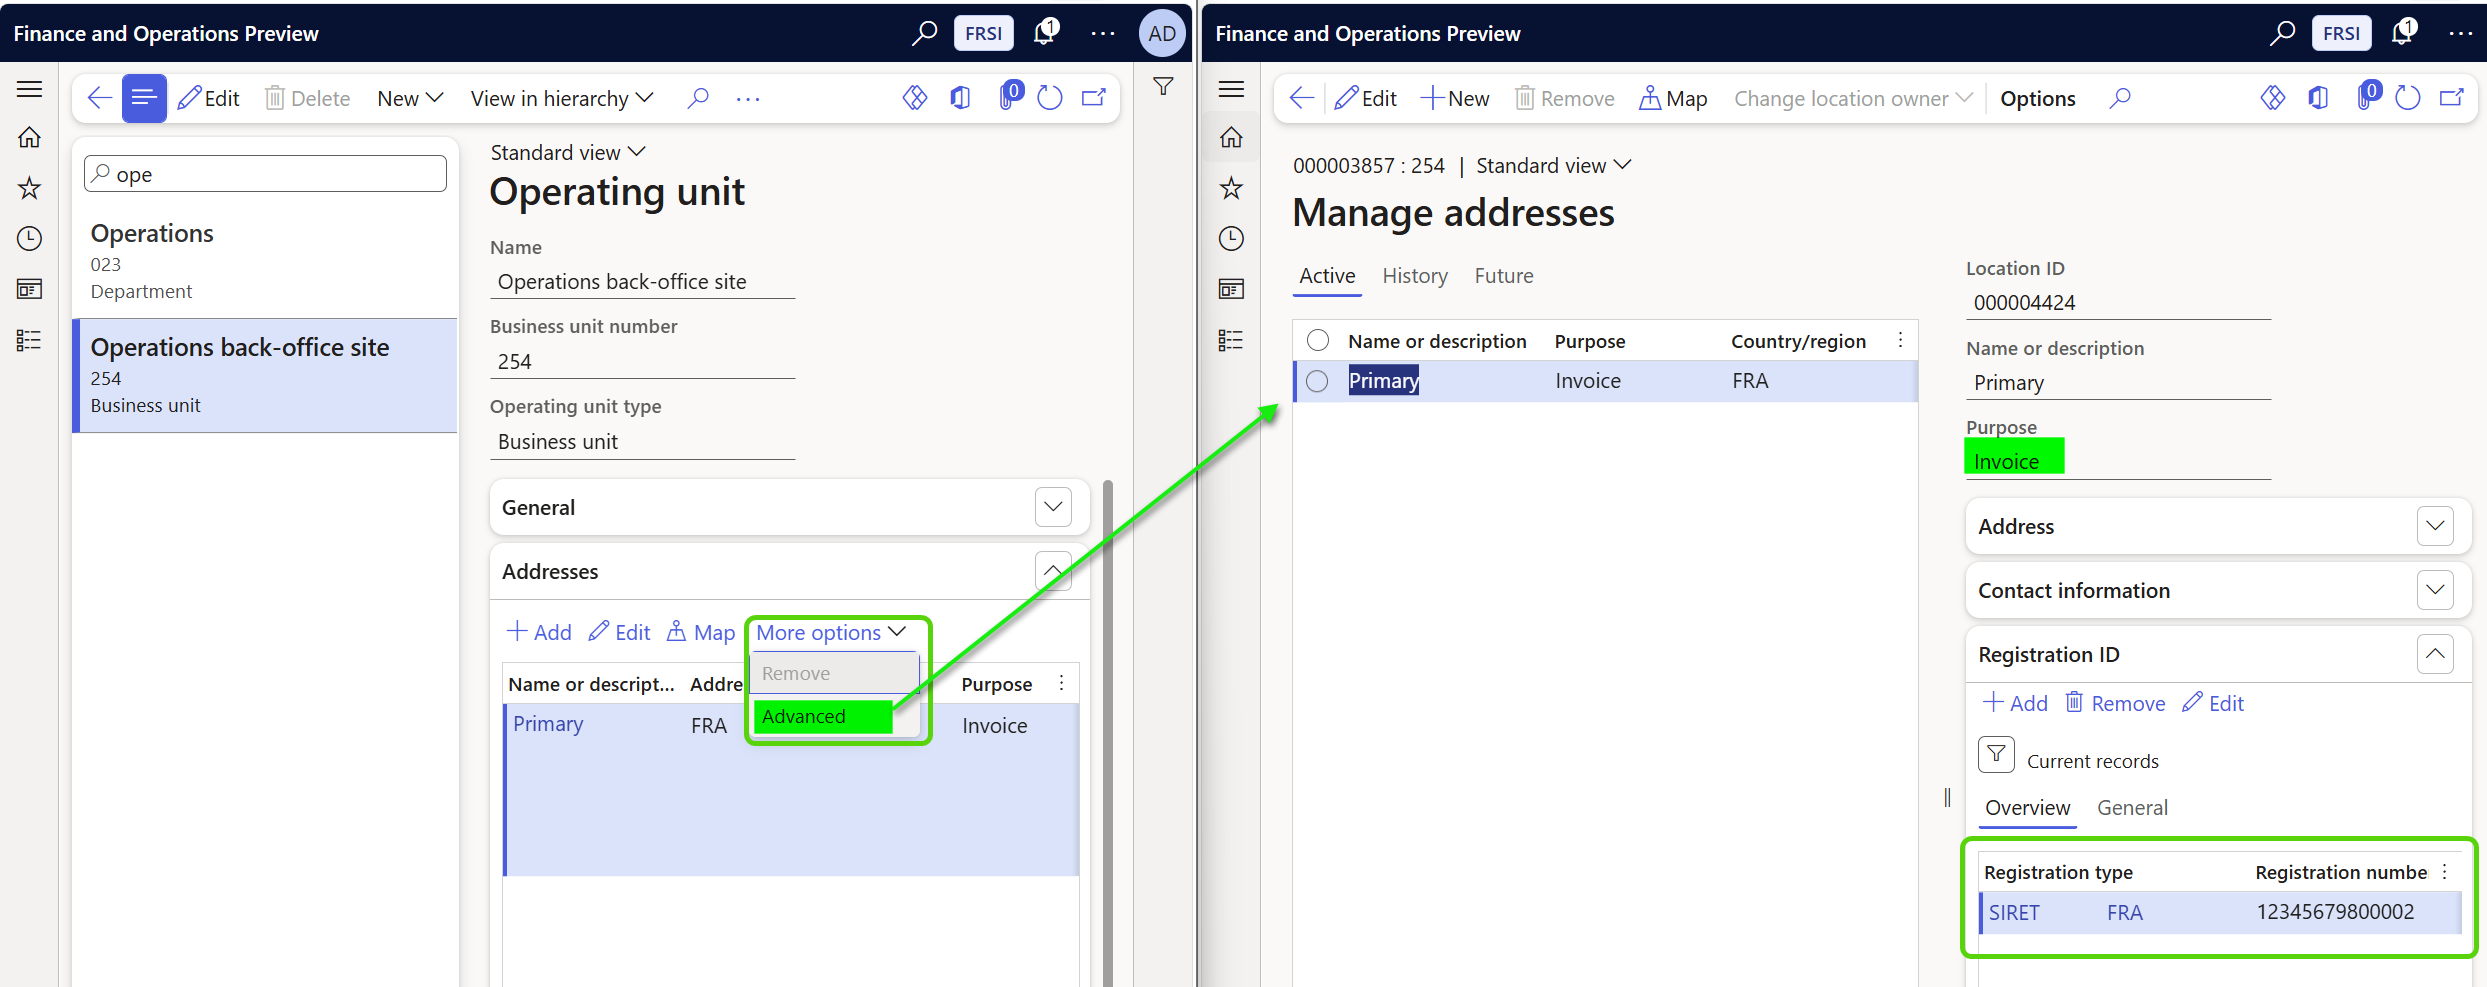Open search in left window header
Image resolution: width=2487 pixels, height=987 pixels.
[924, 33]
